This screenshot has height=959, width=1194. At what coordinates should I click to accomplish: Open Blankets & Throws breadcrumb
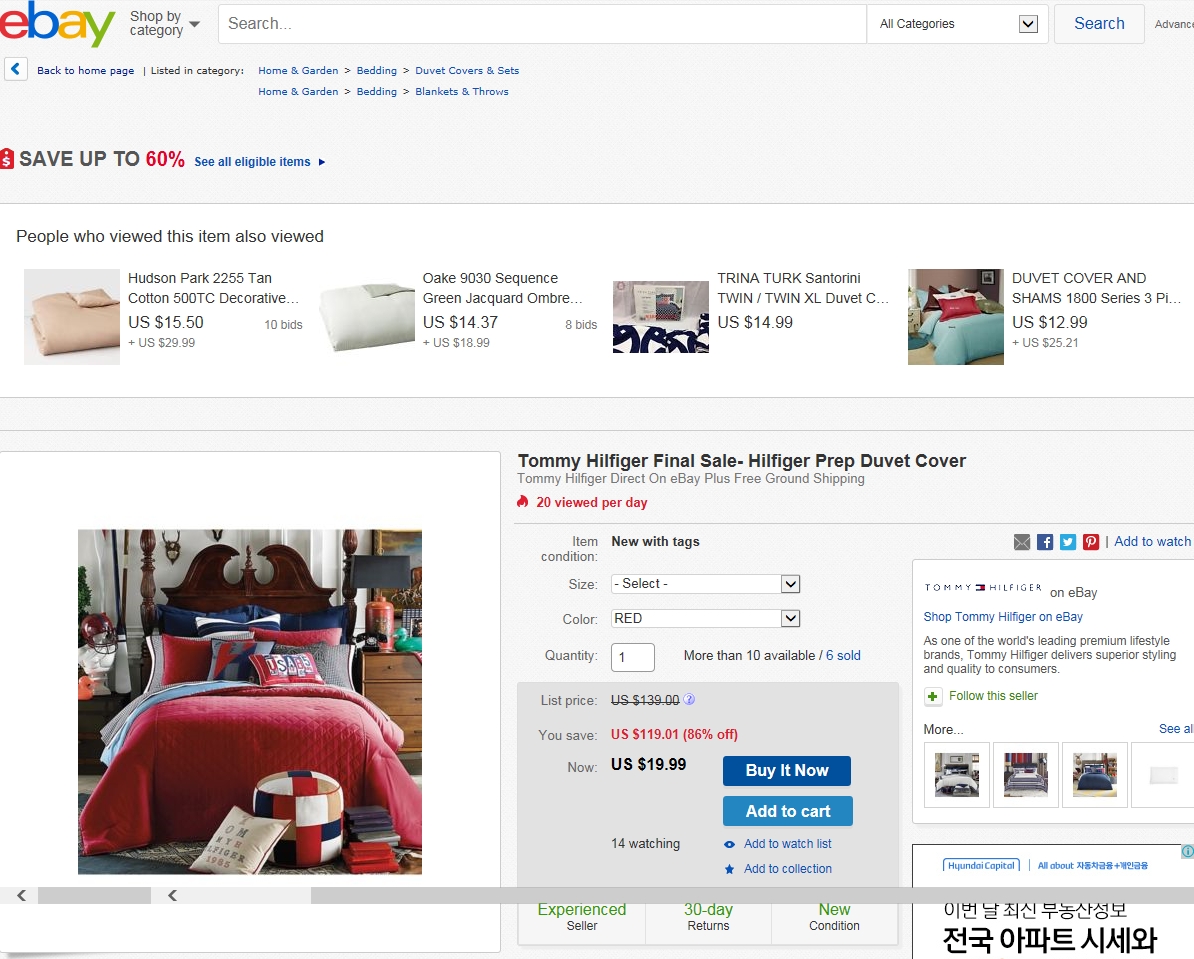(x=462, y=92)
